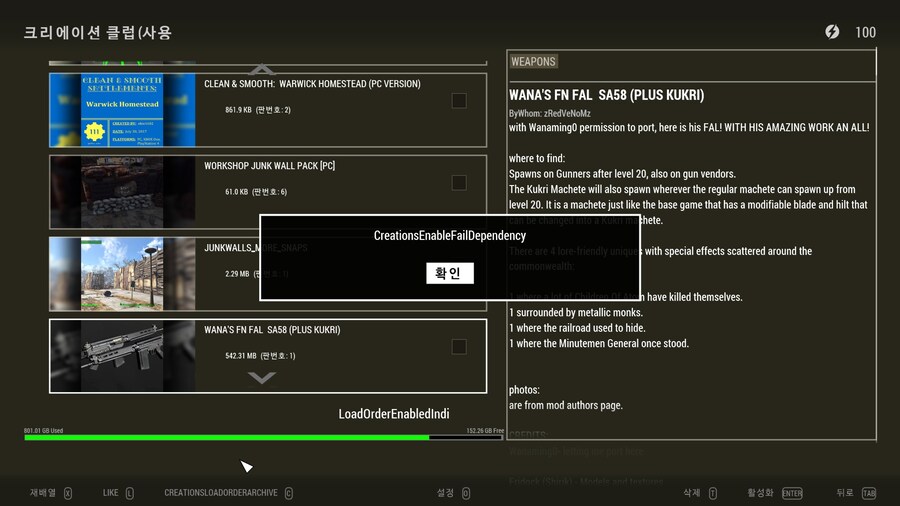Screen dimensions: 900x506
Task: Activate the mod with 활성화 button
Action: click(774, 493)
